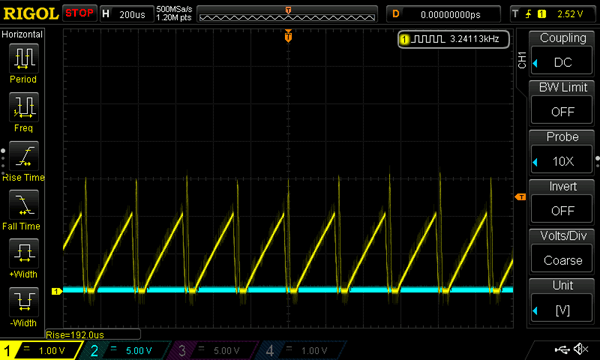Screen dimensions: 600x360
Task: Toggle BW Limit OFF
Action: click(562, 103)
